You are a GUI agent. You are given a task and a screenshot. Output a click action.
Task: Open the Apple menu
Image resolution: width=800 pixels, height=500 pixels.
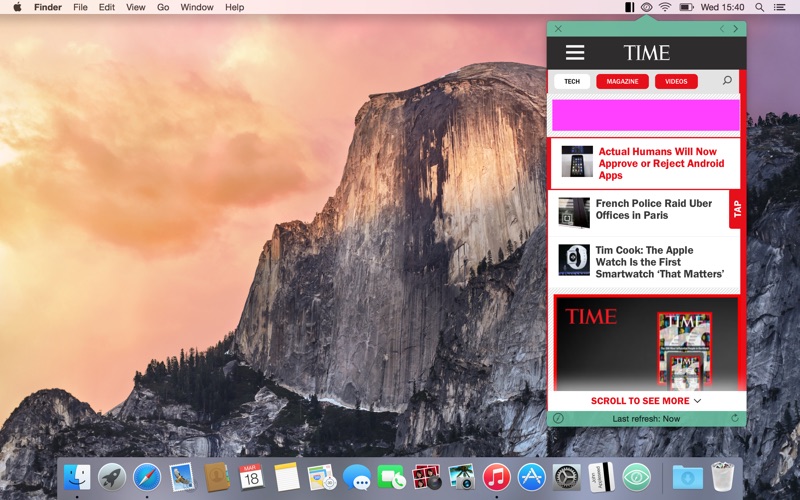pos(17,7)
